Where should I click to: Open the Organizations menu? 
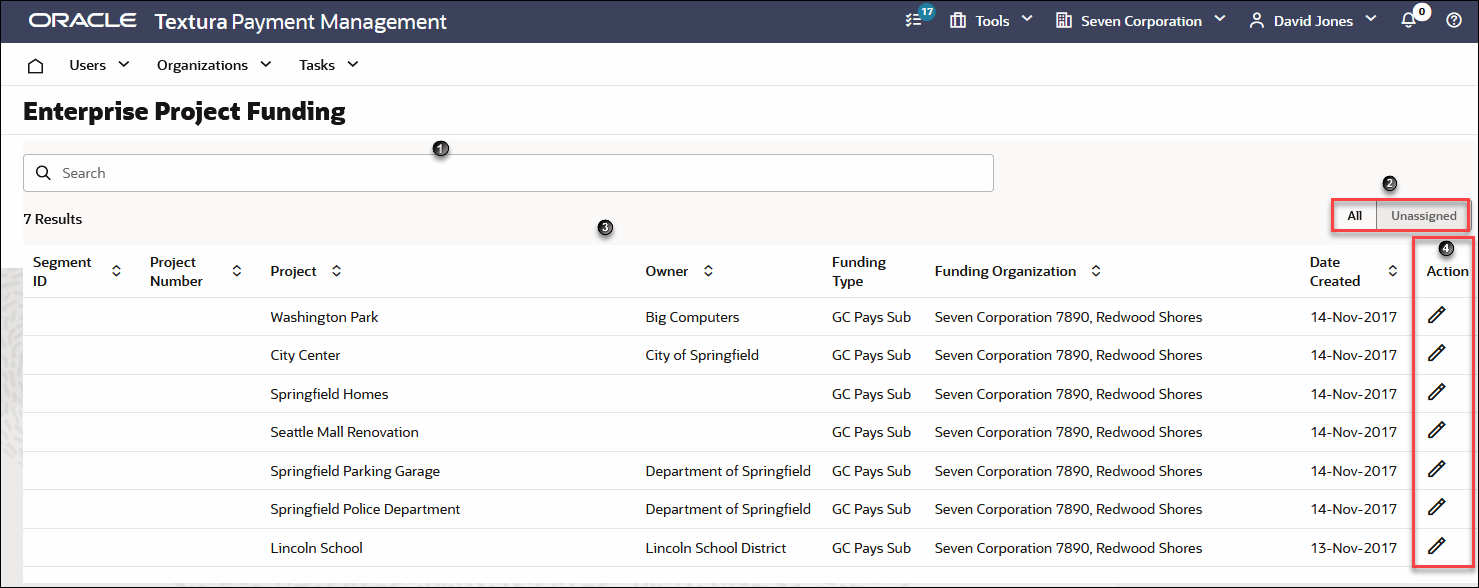(202, 65)
